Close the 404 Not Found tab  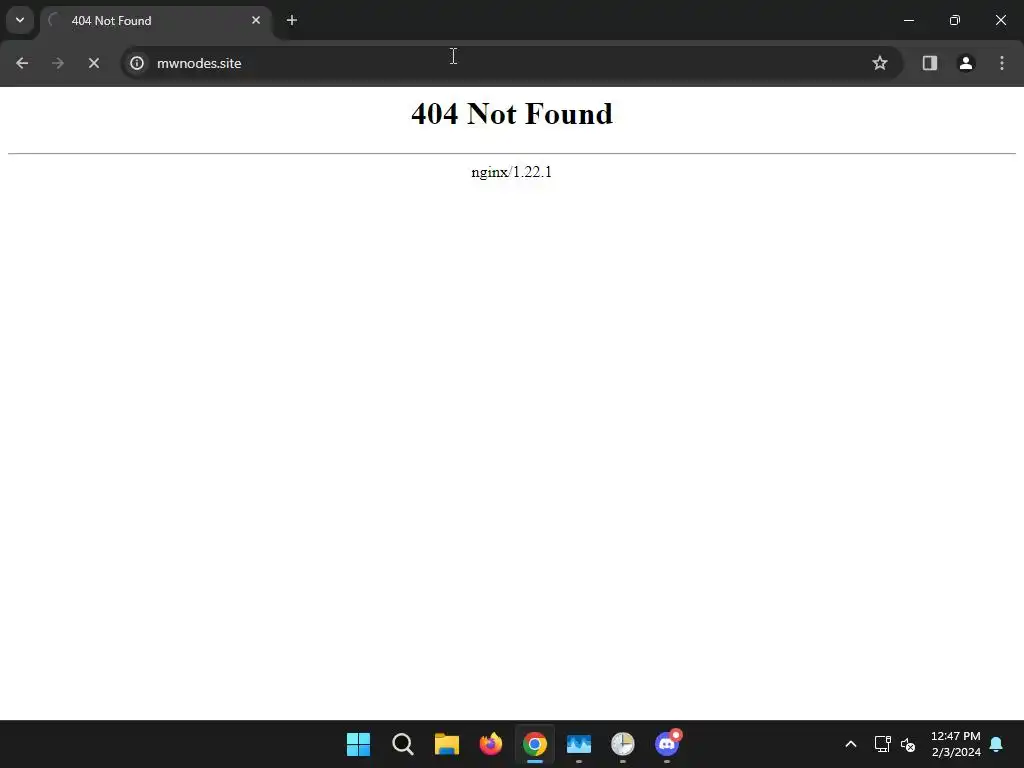256,20
